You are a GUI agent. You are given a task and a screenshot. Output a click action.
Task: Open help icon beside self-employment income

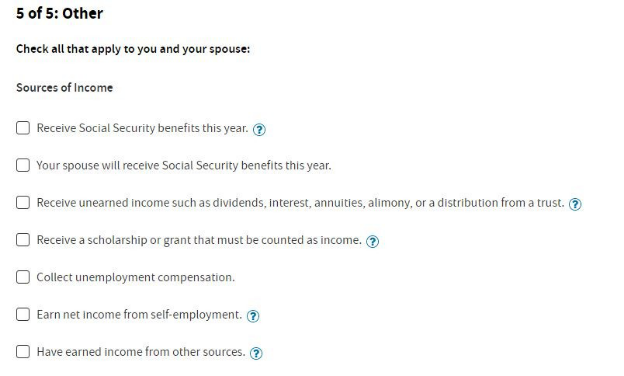253,316
